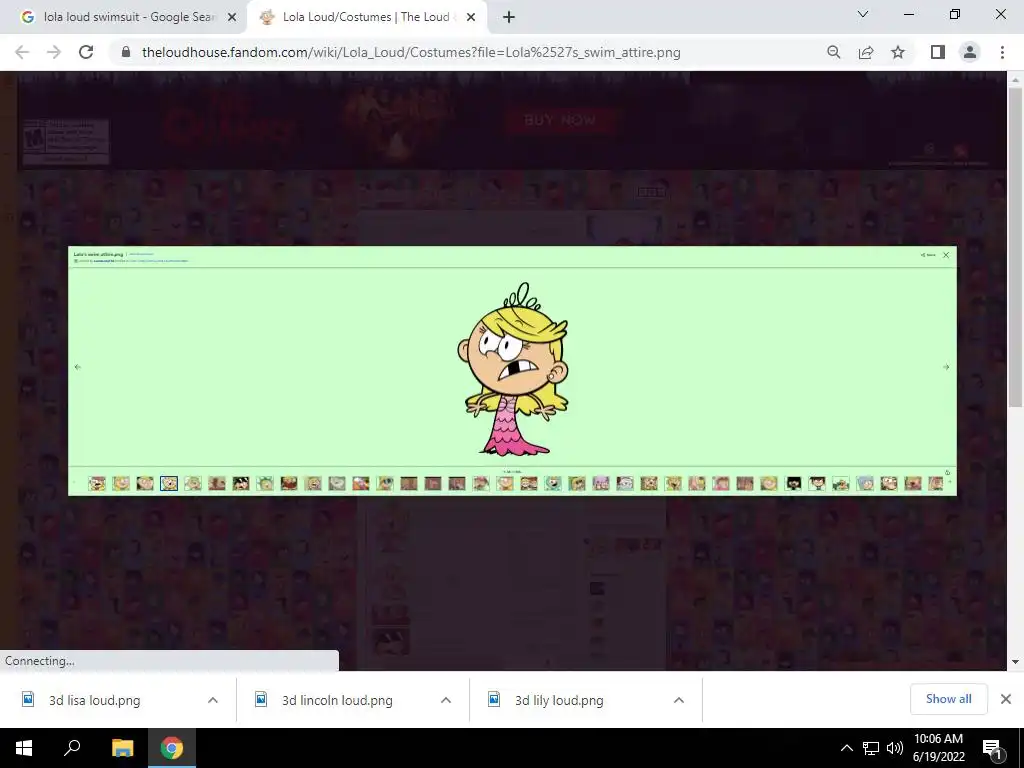Share the swim attire image
Viewport: 1024px width, 768px height.
[928, 255]
